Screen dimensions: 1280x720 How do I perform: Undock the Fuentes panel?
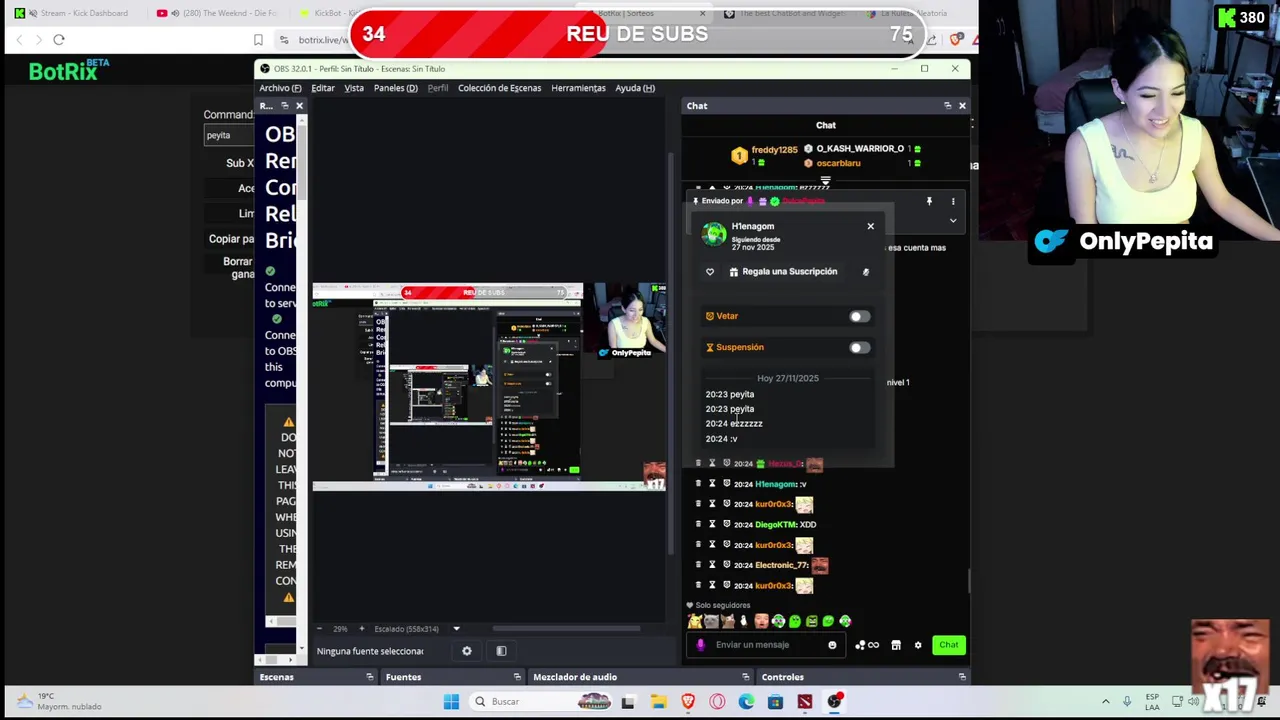pos(516,677)
